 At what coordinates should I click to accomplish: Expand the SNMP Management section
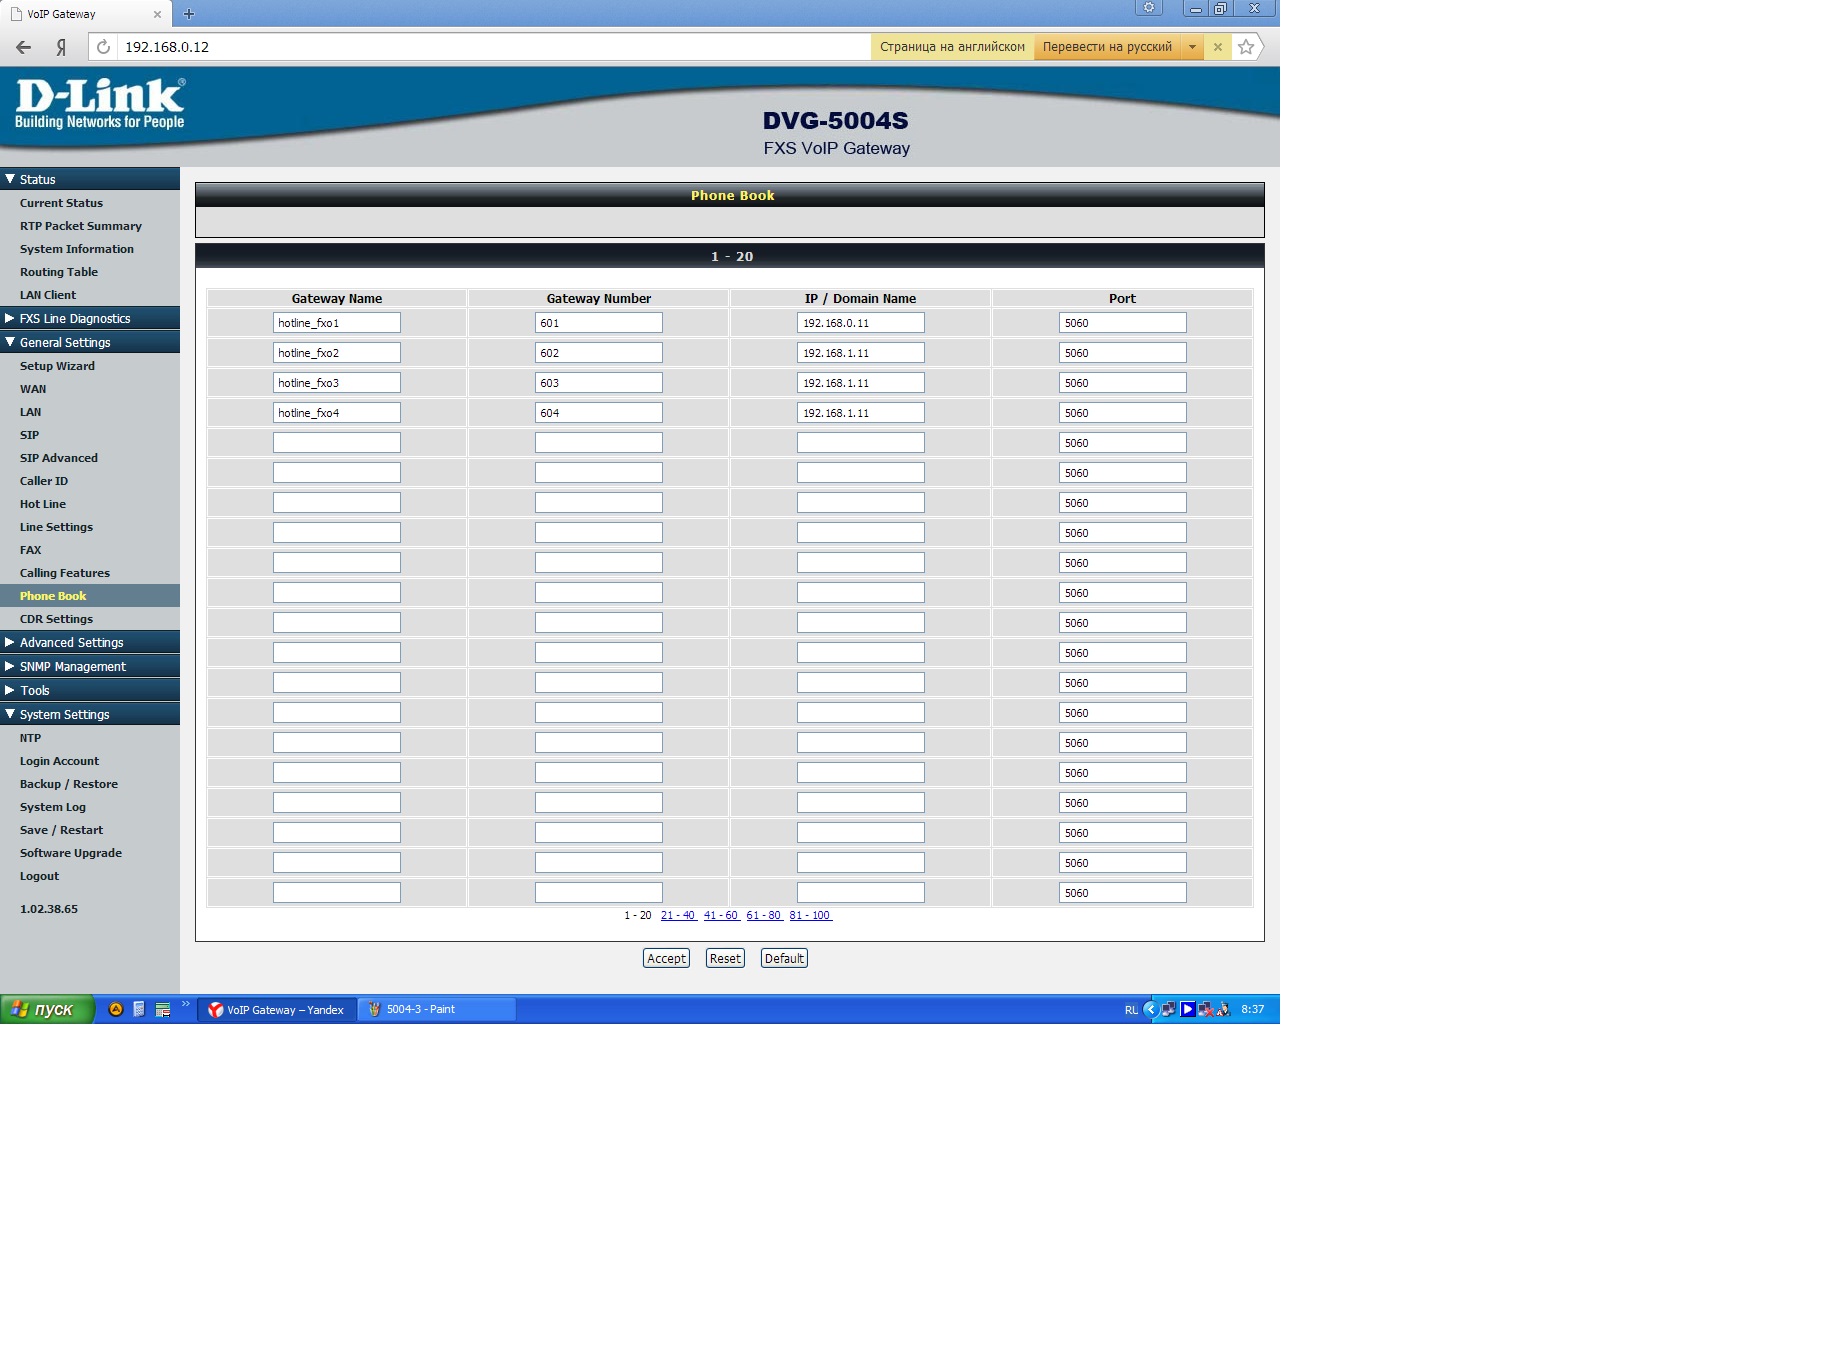tap(90, 666)
